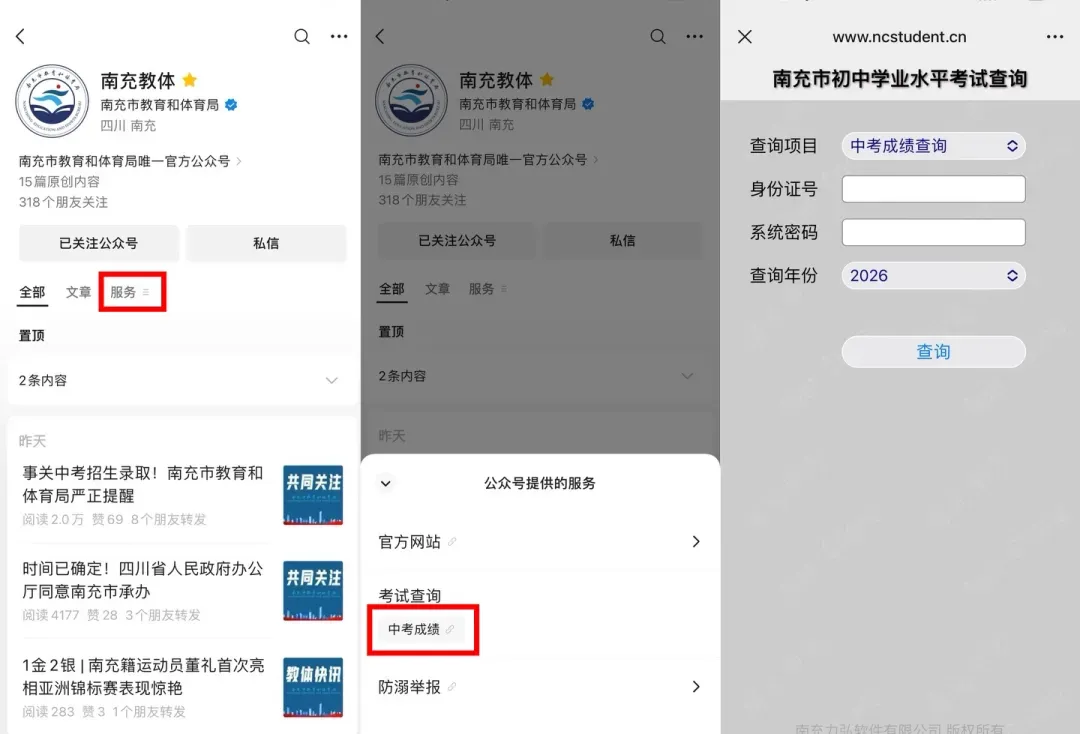
Task: Collapse the 公众号提供的服务 sheet
Action: coord(386,483)
